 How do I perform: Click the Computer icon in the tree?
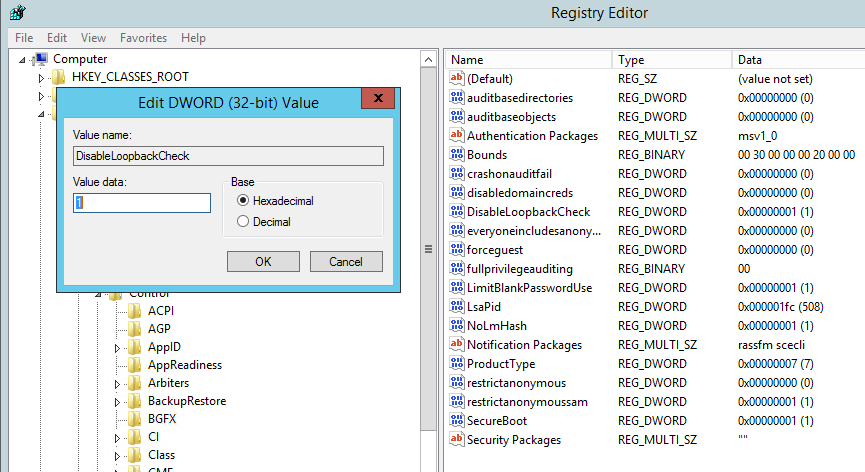pyautogui.click(x=40, y=58)
